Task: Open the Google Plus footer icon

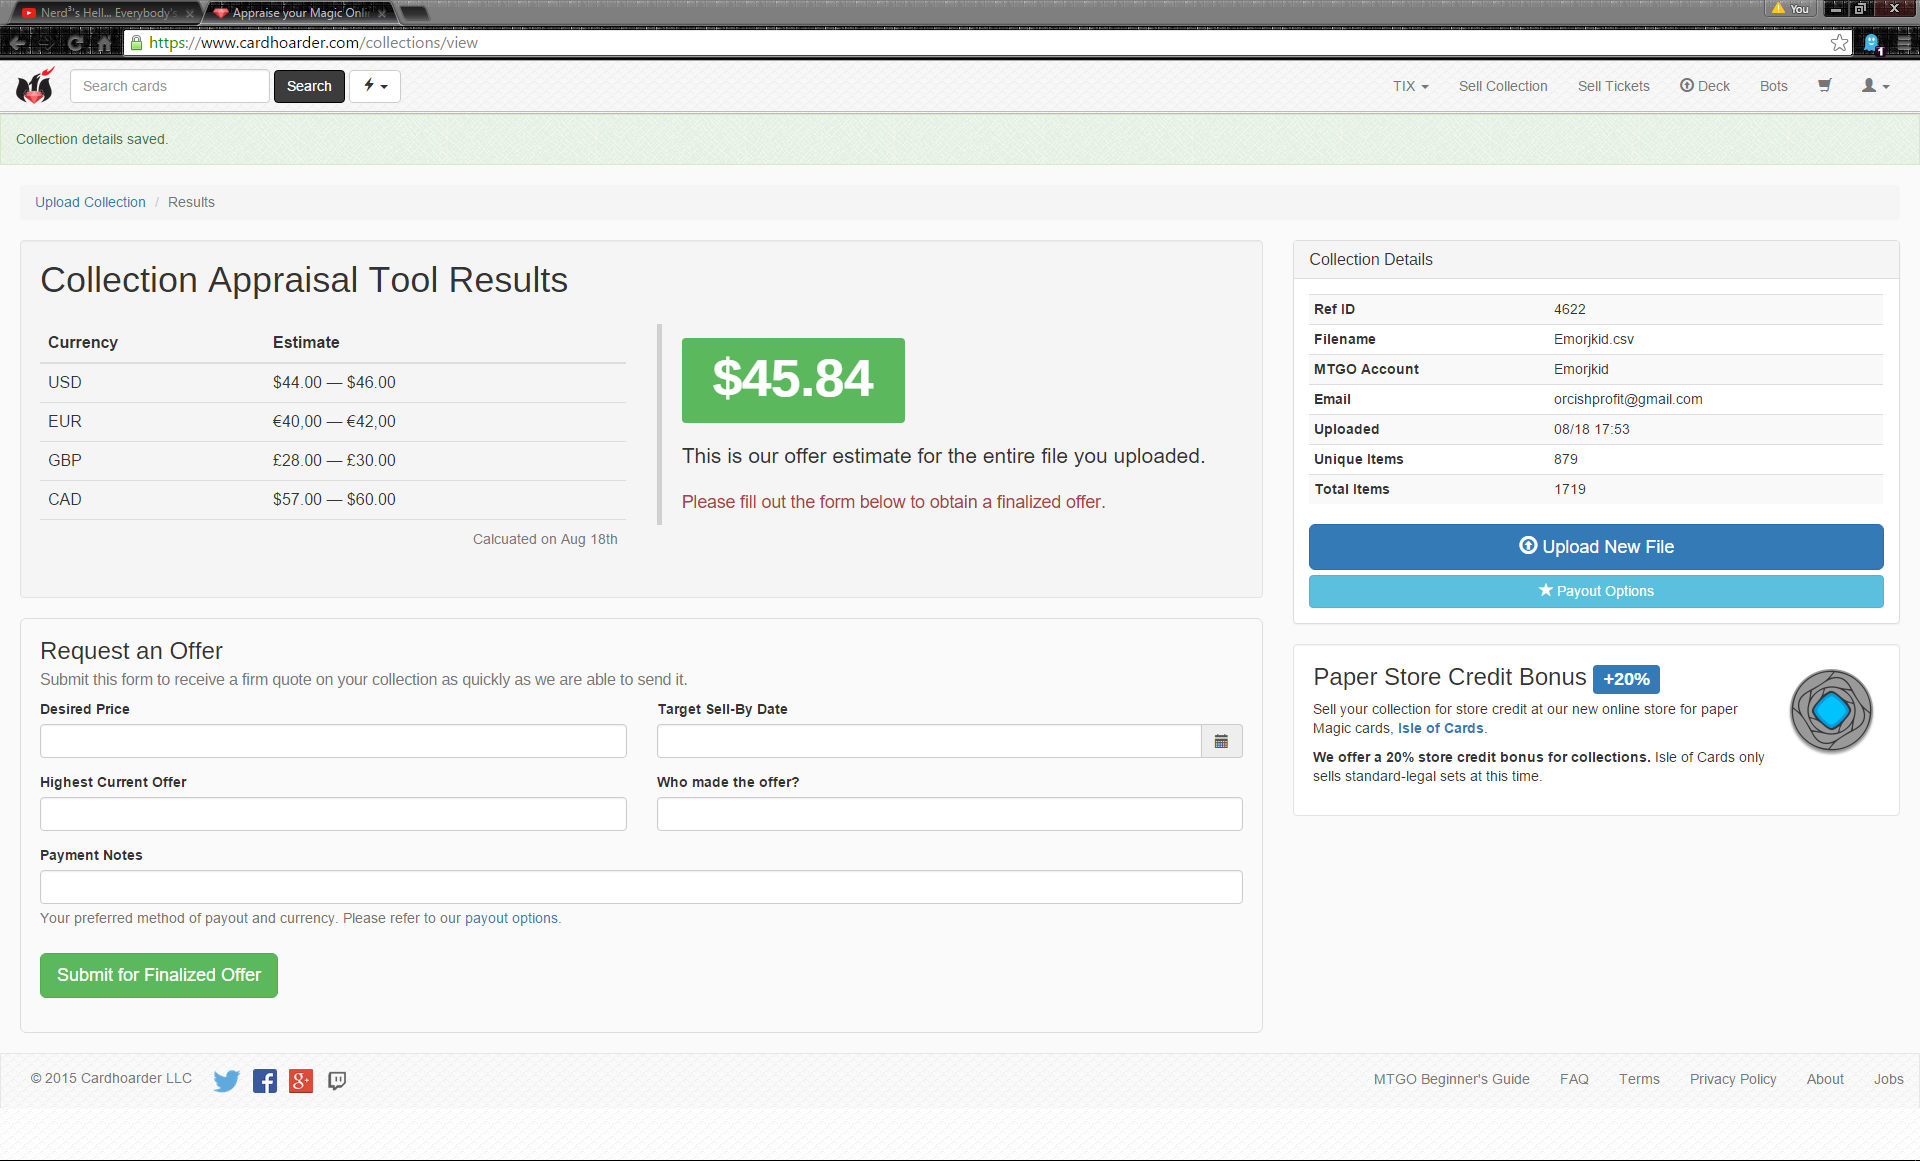Action: coord(301,1080)
